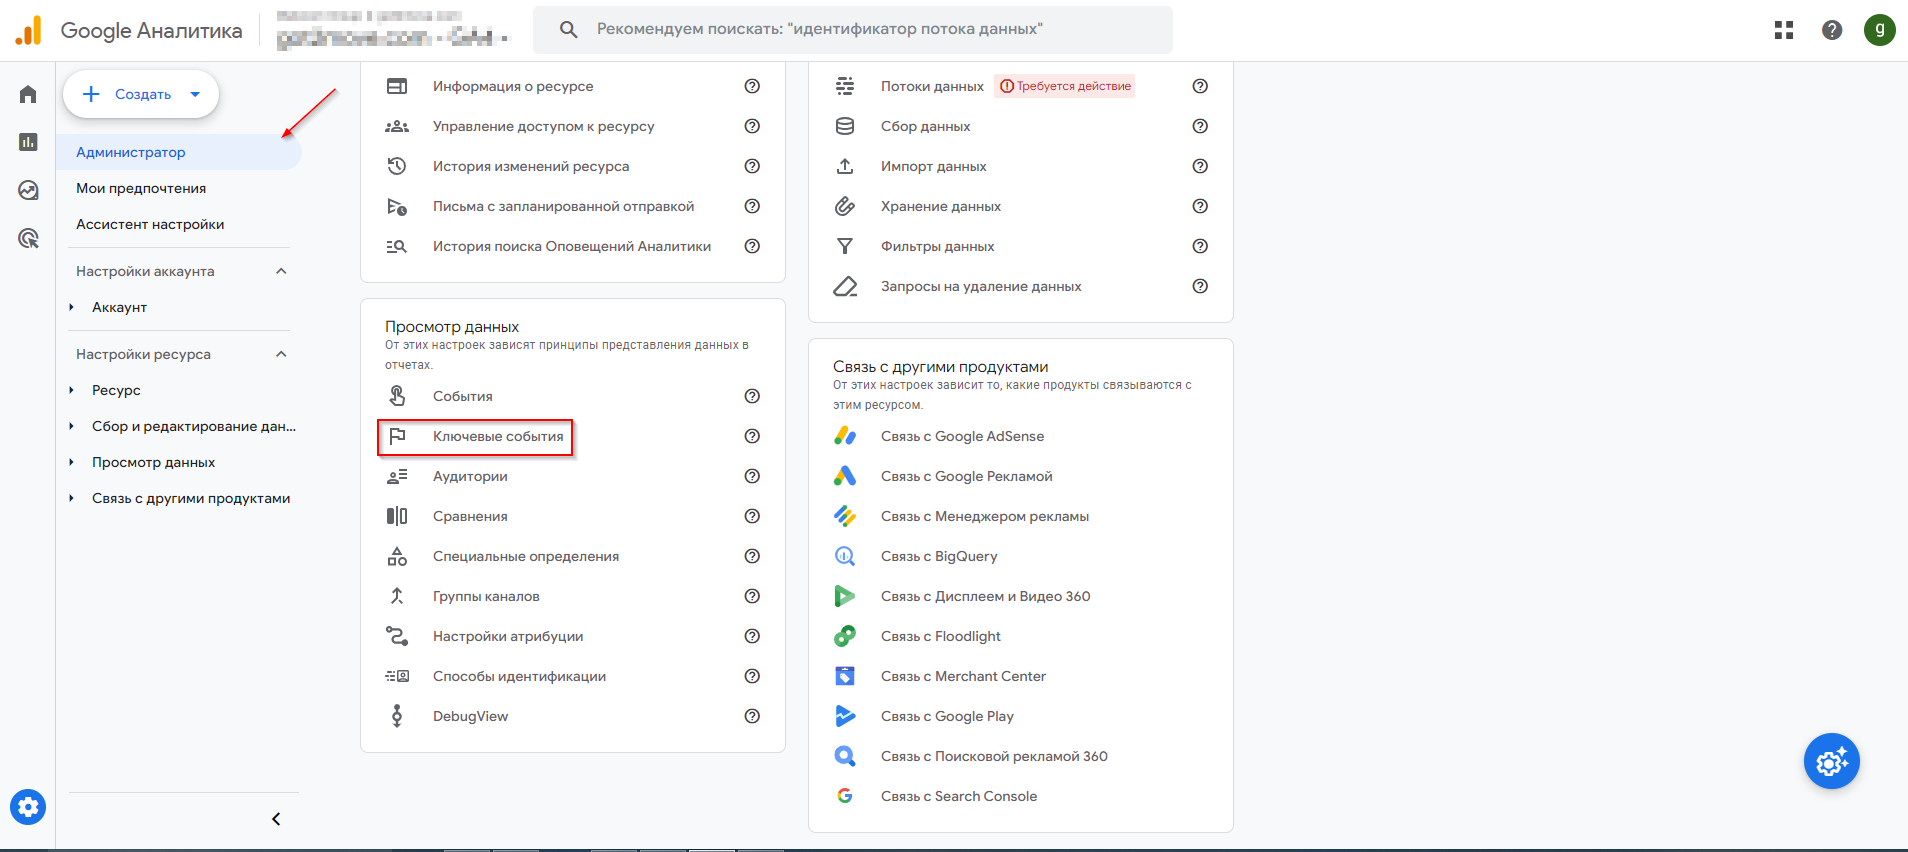Collapse the sidebar with the chevron

pyautogui.click(x=276, y=819)
